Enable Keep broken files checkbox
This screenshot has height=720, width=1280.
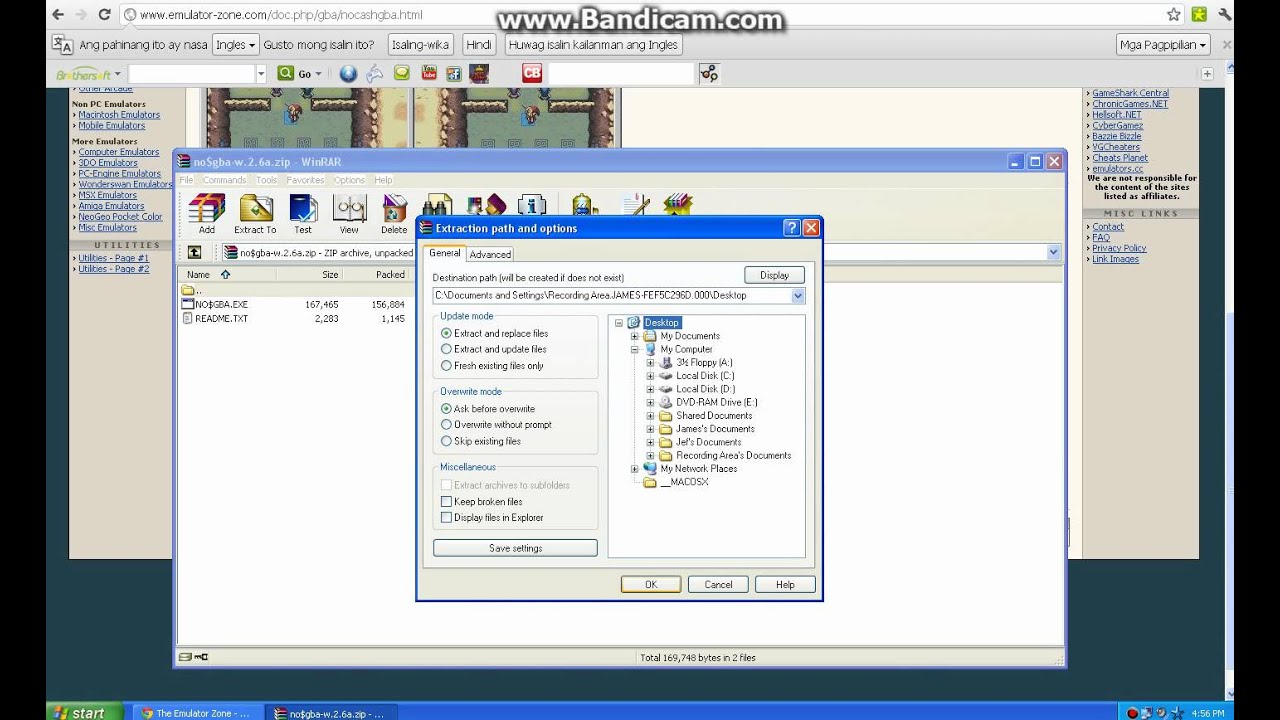446,501
